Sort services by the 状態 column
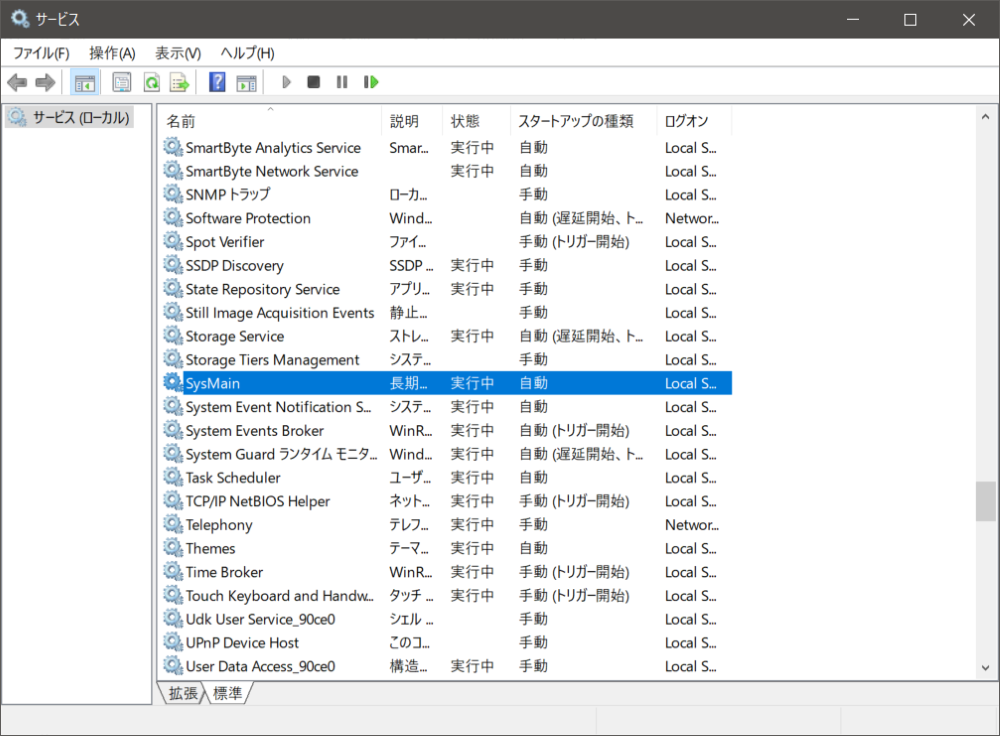1000x736 pixels. (463, 120)
